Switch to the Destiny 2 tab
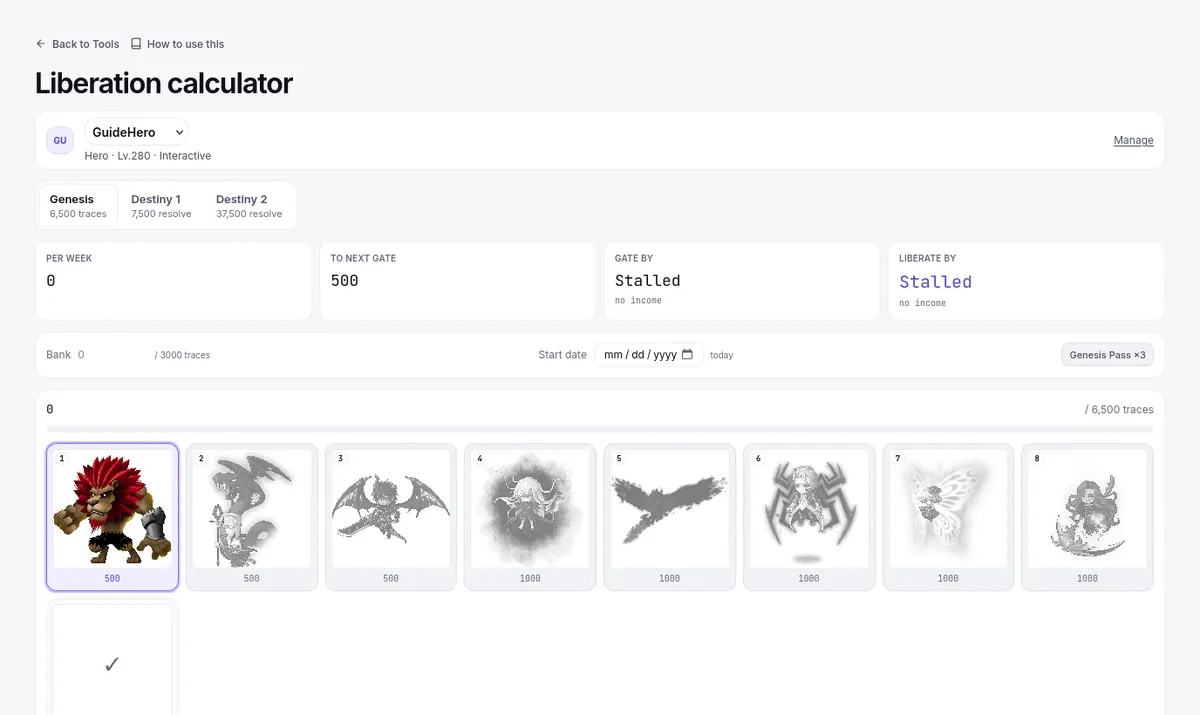The image size is (1200, 715). [249, 206]
